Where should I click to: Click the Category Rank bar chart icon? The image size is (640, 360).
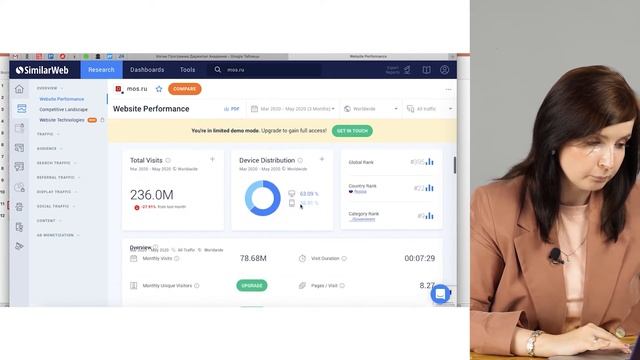tap(429, 216)
